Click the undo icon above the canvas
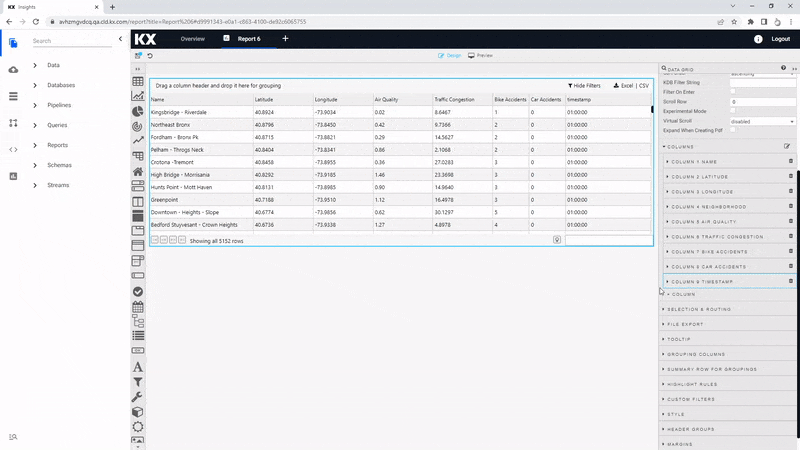 coord(150,55)
